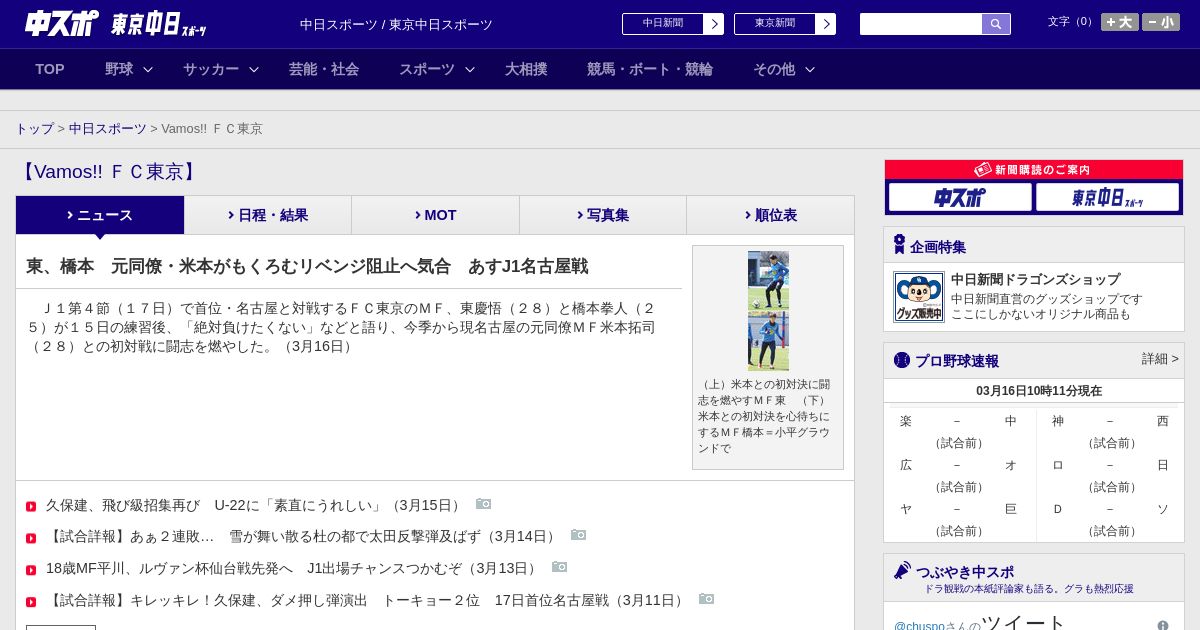The image size is (1200, 630).
Task: Open 18歳MF平川 ルヴァン杯 article
Action: [x=294, y=568]
